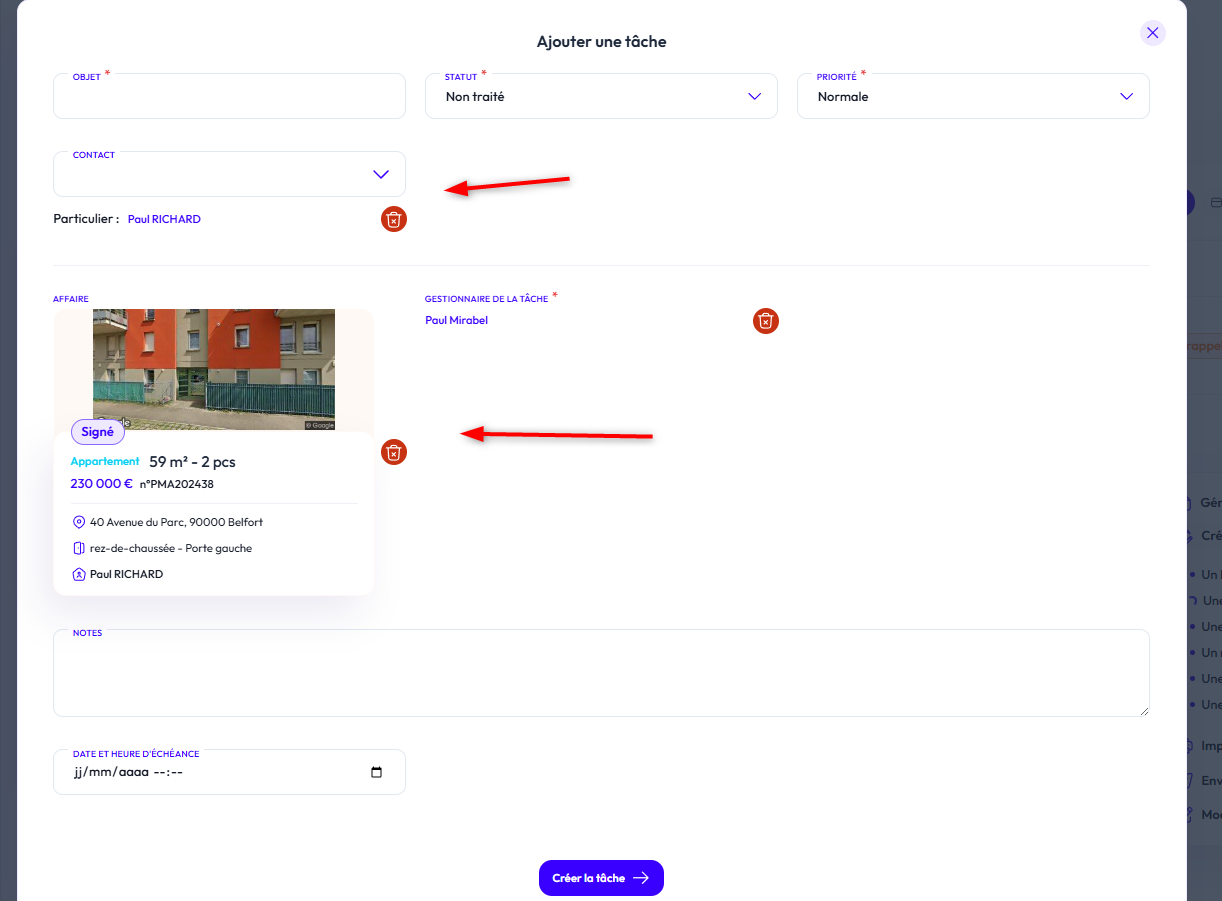
Task: Remove the task manager Paul Mirabel
Action: 765,321
